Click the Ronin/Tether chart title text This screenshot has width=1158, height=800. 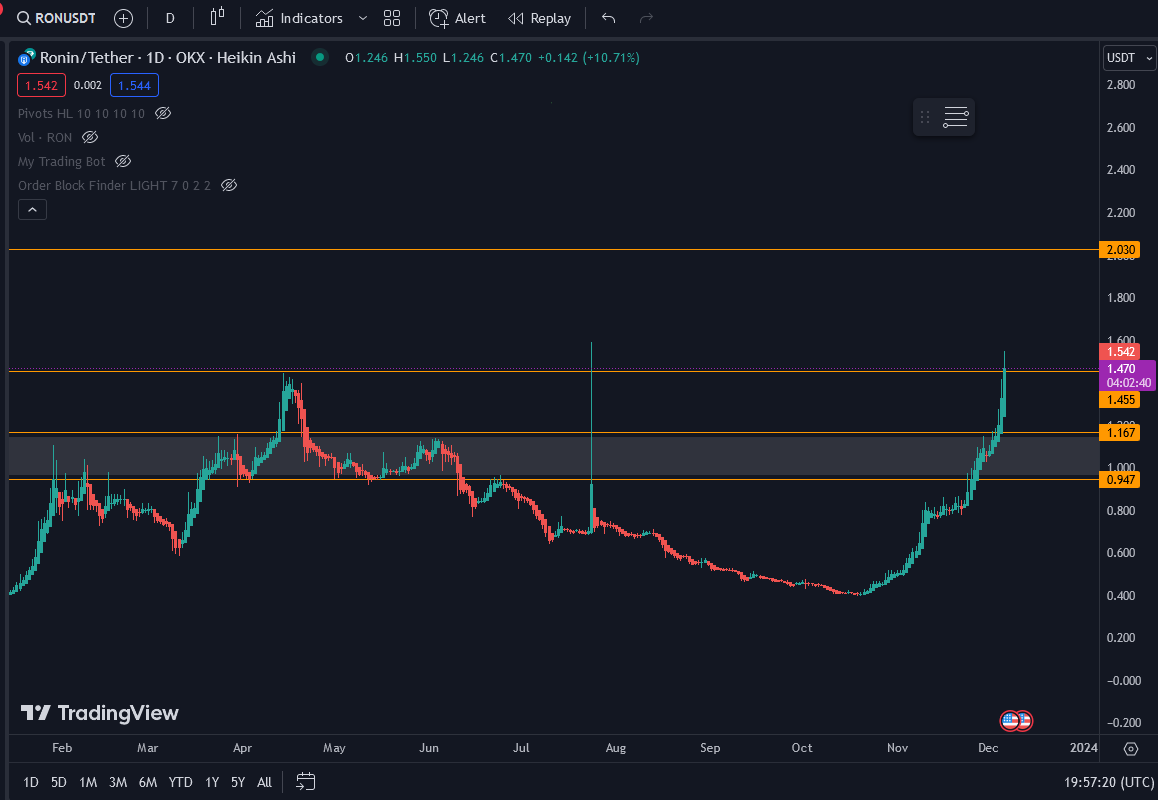pyautogui.click(x=168, y=58)
